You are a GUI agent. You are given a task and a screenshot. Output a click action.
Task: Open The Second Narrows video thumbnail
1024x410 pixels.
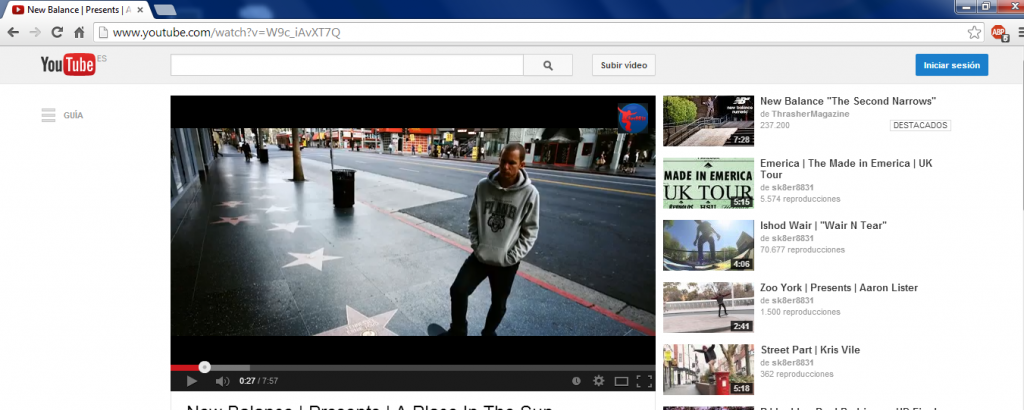coord(709,121)
